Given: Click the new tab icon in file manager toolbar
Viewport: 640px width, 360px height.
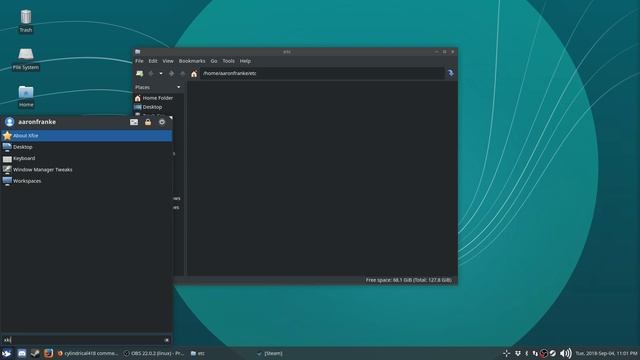Looking at the screenshot, I should coord(140,73).
